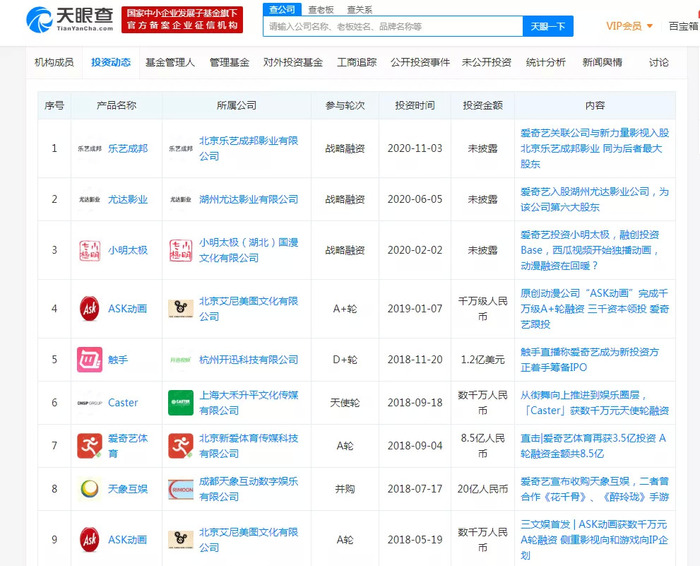Click the 投资金额 column header
Screen dimensions: 700x566
tap(483, 105)
